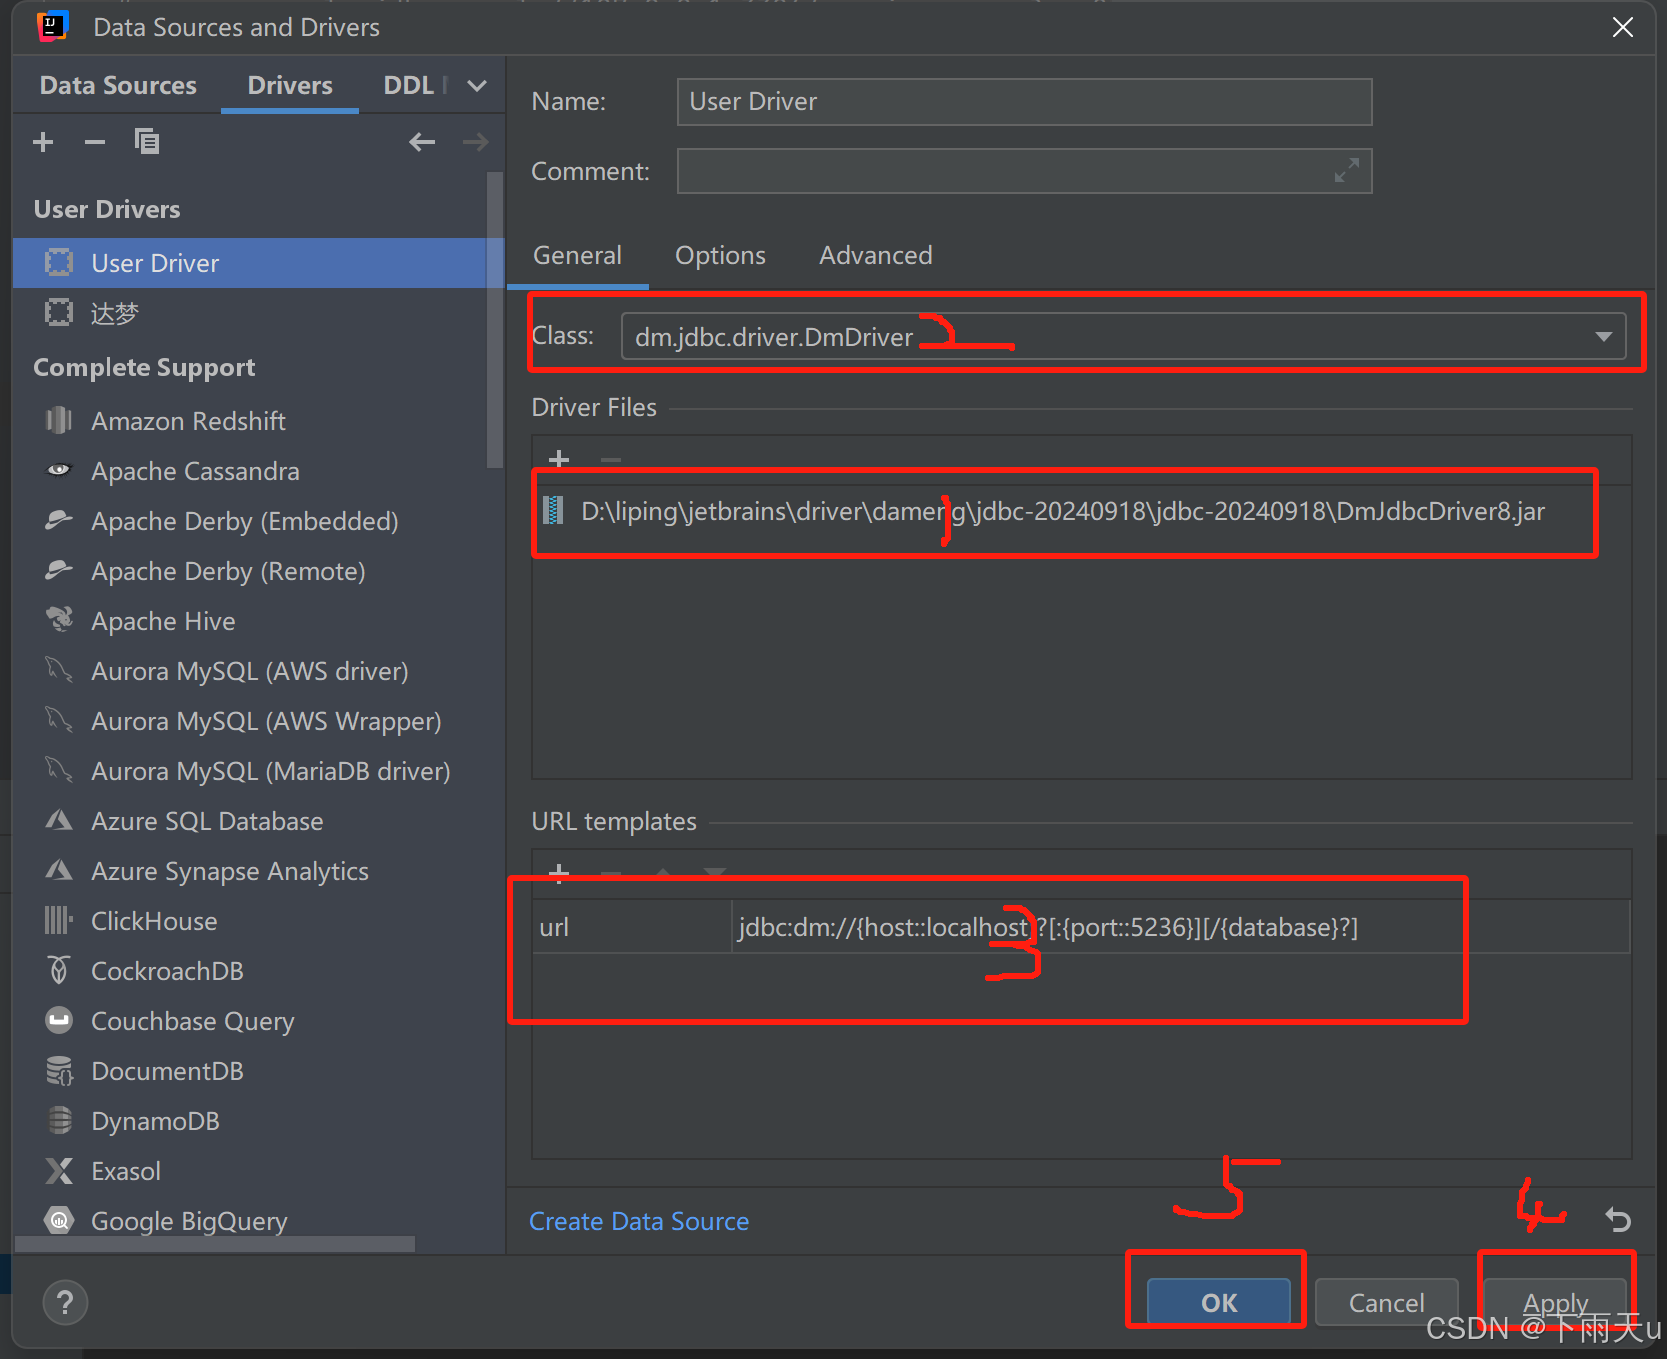
Task: Select ClickHouse driver
Action: pos(250,920)
